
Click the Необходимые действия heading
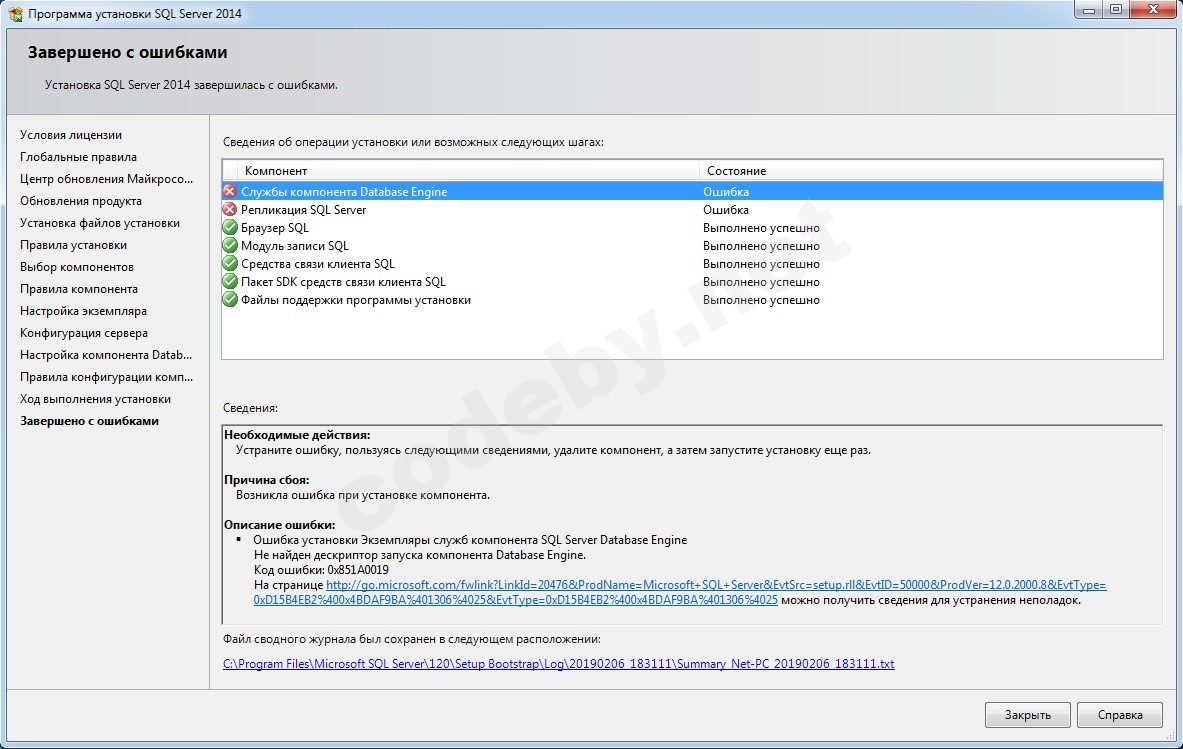click(x=297, y=434)
